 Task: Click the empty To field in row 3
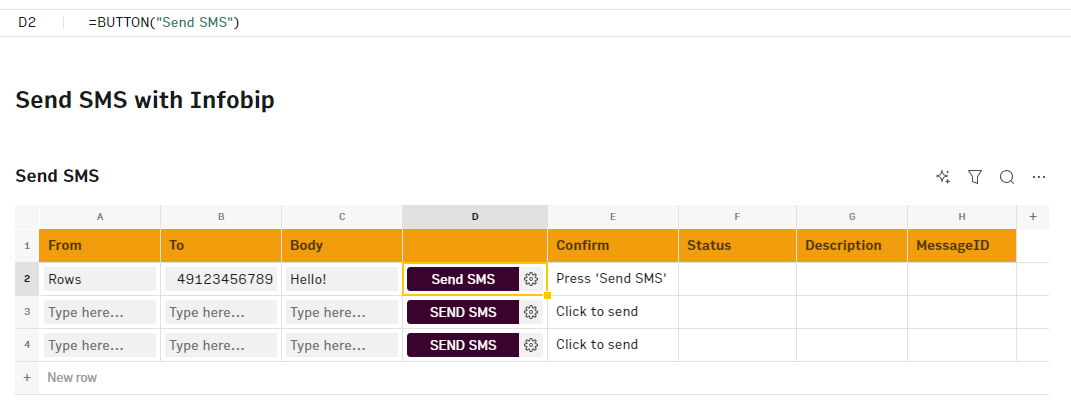(x=221, y=312)
